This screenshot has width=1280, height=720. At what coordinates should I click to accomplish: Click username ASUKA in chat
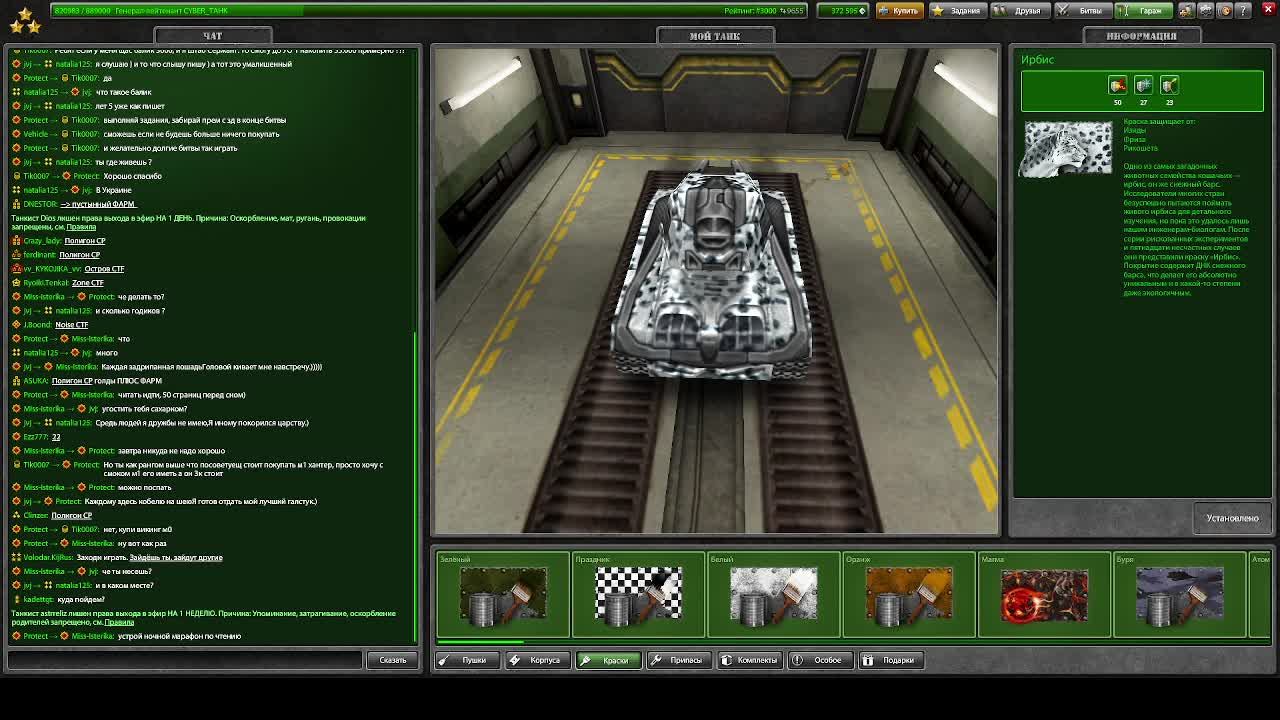[x=35, y=381]
